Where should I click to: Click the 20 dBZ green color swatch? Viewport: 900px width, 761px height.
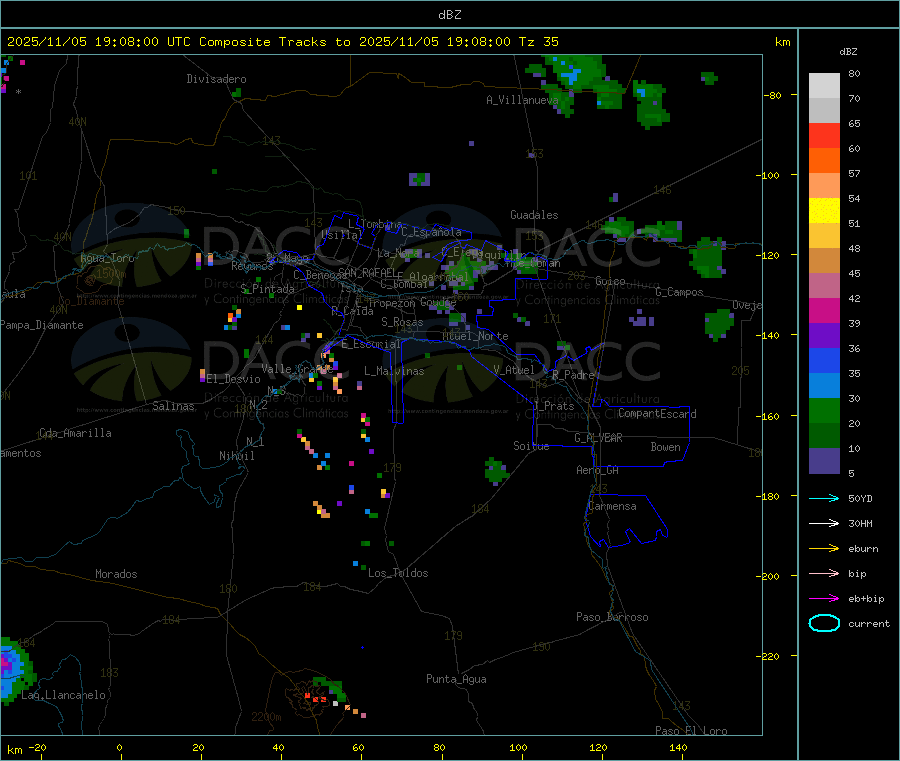(824, 436)
